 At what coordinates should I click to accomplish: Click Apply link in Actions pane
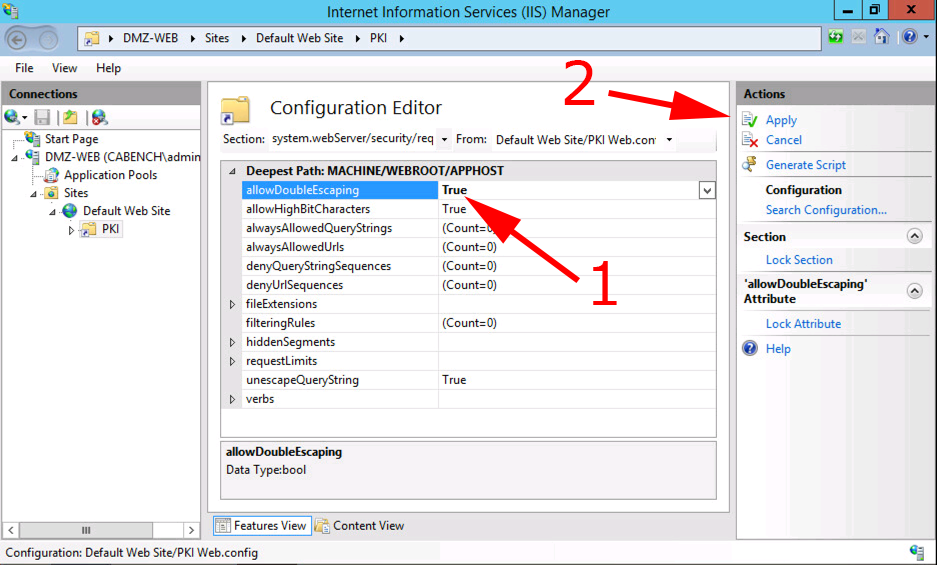(x=781, y=120)
